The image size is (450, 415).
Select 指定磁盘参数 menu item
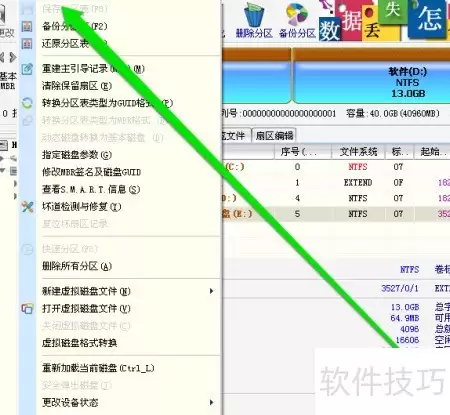point(77,155)
